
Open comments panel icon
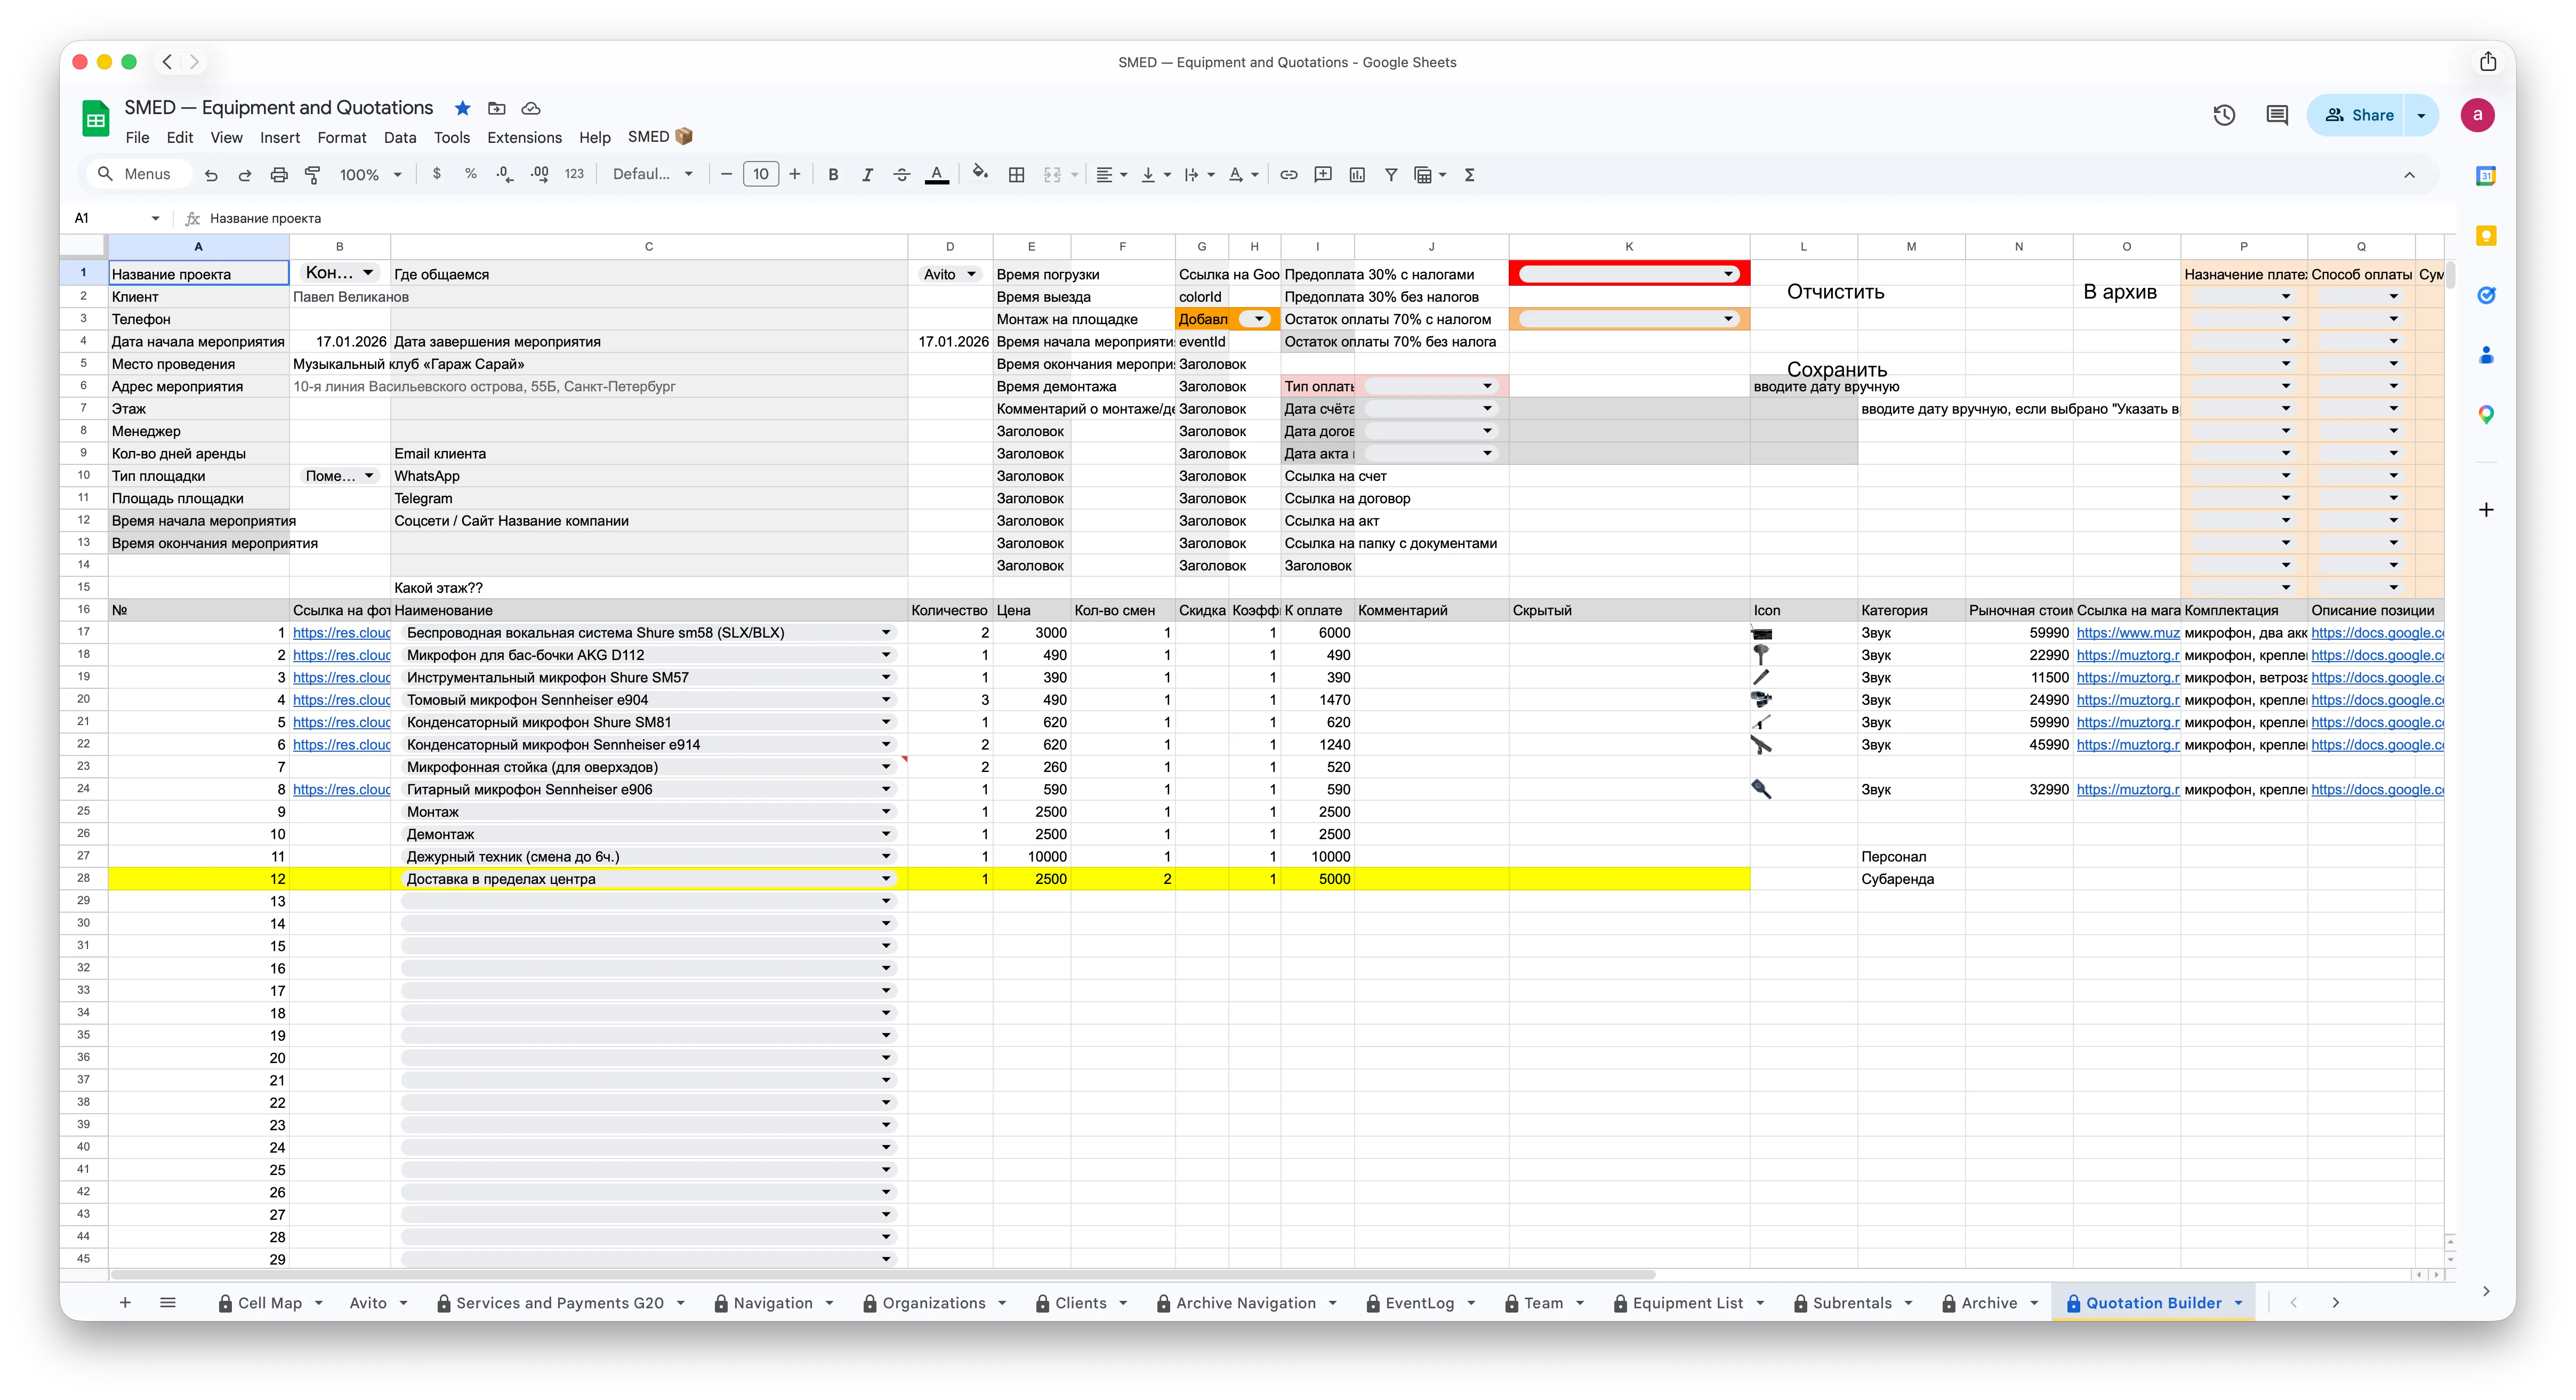[x=2277, y=115]
